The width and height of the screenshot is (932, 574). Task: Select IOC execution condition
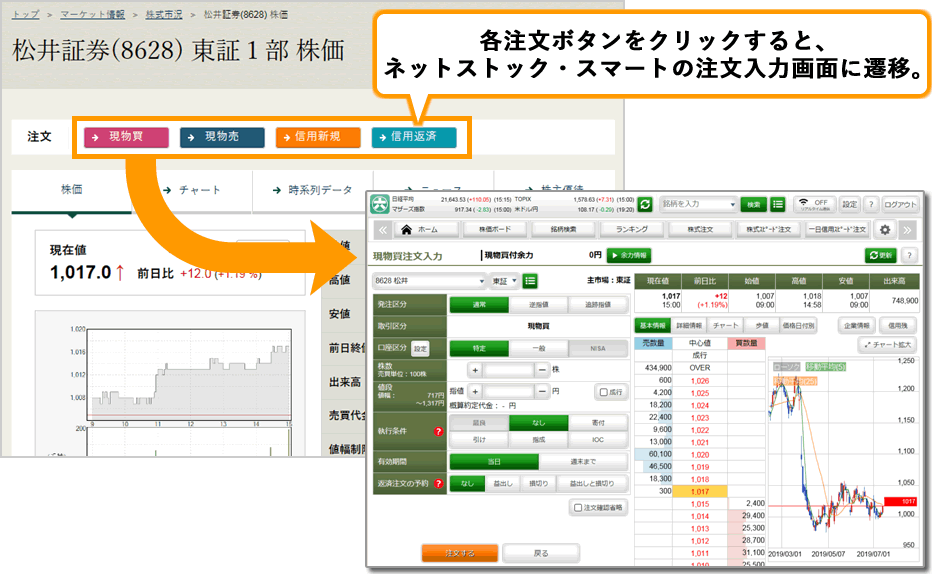point(598,440)
